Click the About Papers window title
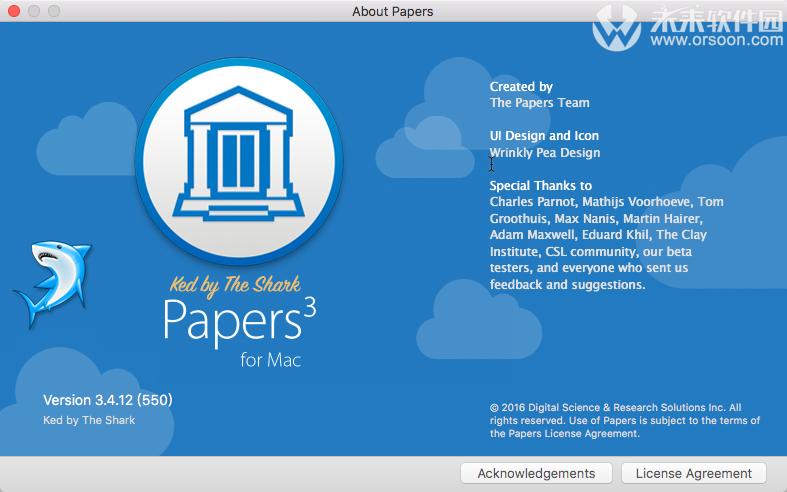Viewport: 787px width, 492px height. (x=393, y=11)
